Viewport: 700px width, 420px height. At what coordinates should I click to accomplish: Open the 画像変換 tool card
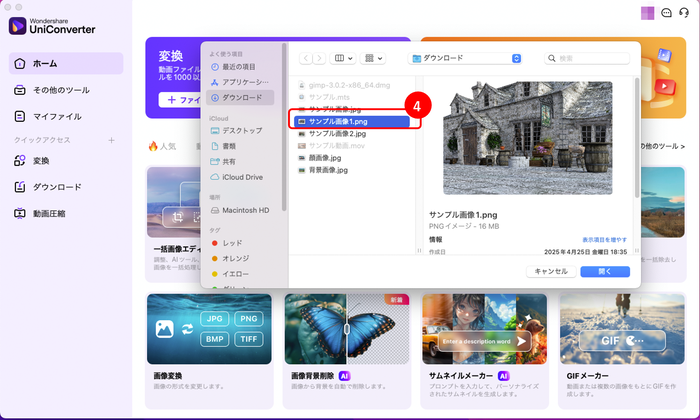[209, 351]
